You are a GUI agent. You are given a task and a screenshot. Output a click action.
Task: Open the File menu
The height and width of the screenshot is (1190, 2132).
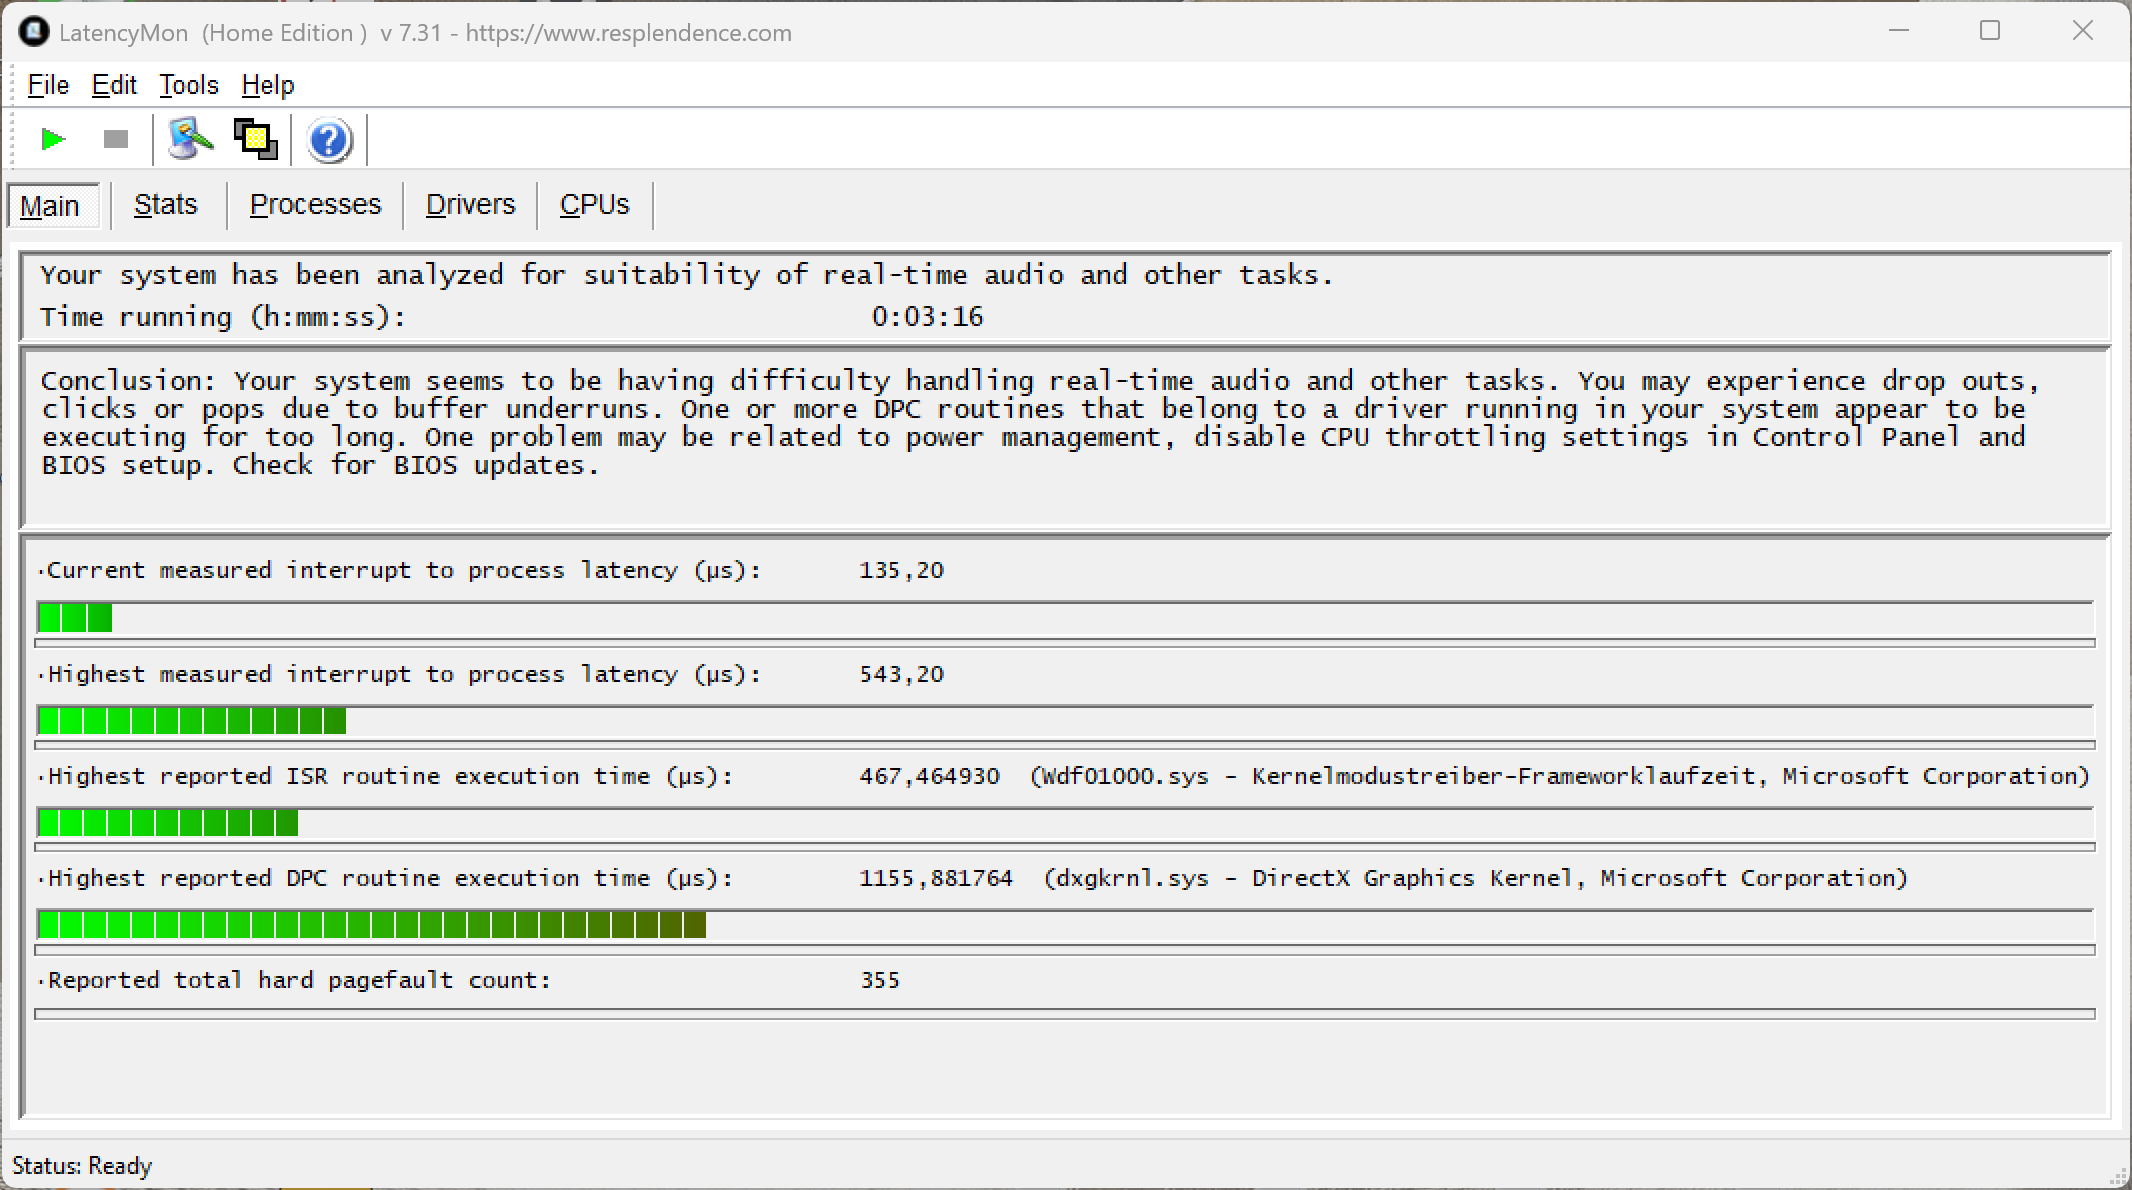coord(48,85)
